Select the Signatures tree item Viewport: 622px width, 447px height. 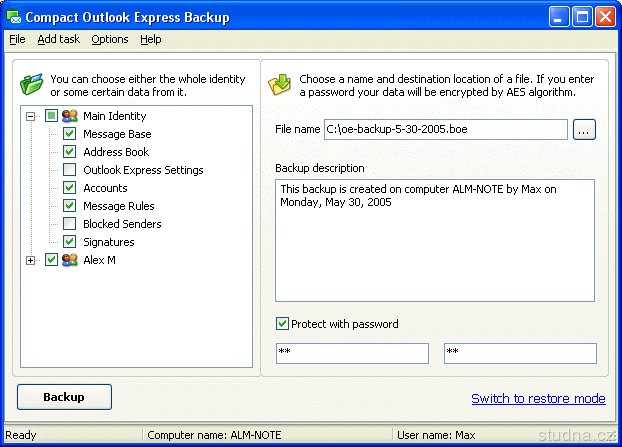(x=109, y=242)
